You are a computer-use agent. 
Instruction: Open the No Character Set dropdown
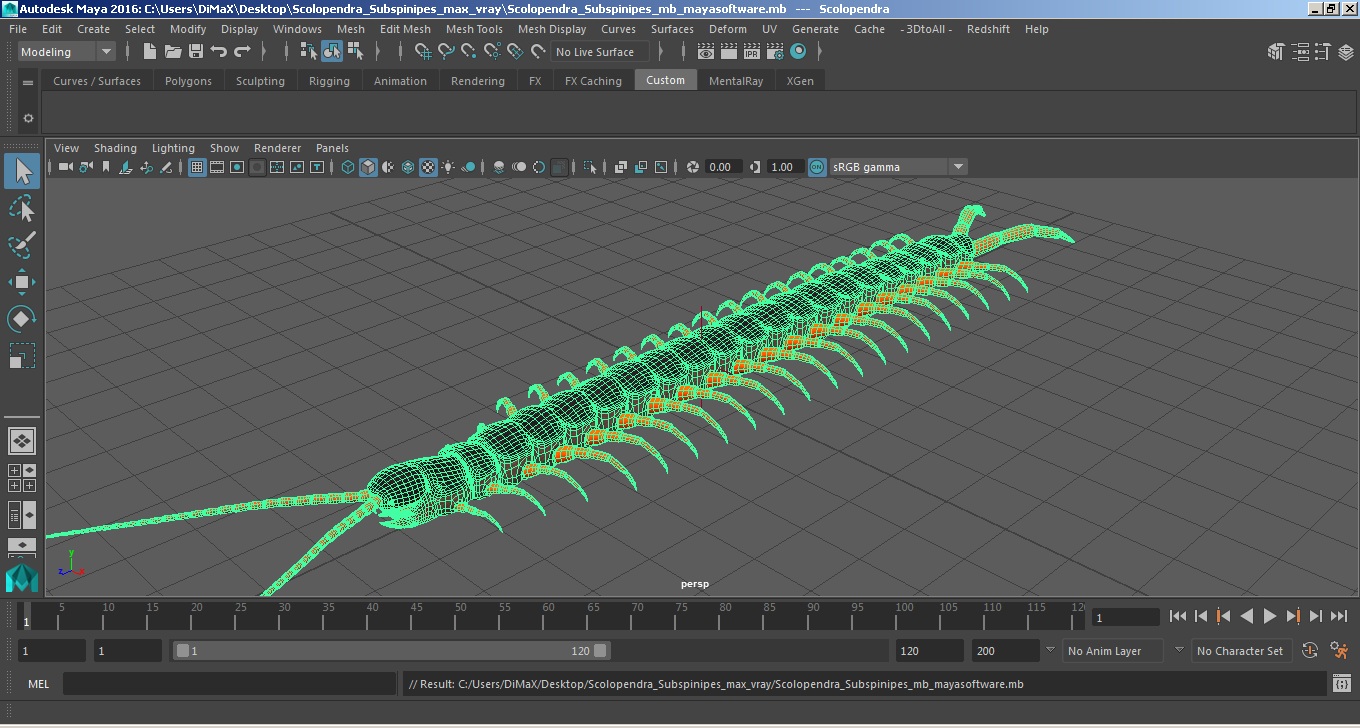(x=1241, y=651)
